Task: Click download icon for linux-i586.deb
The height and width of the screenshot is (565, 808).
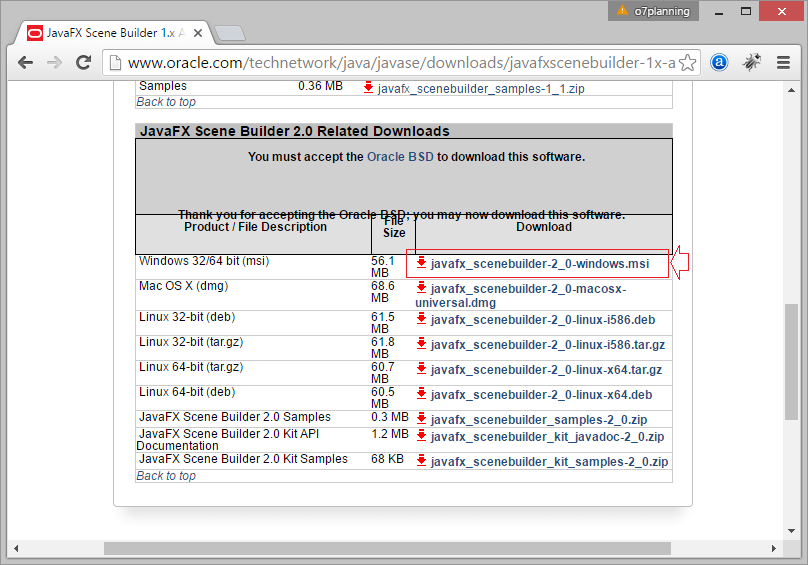Action: click(421, 319)
